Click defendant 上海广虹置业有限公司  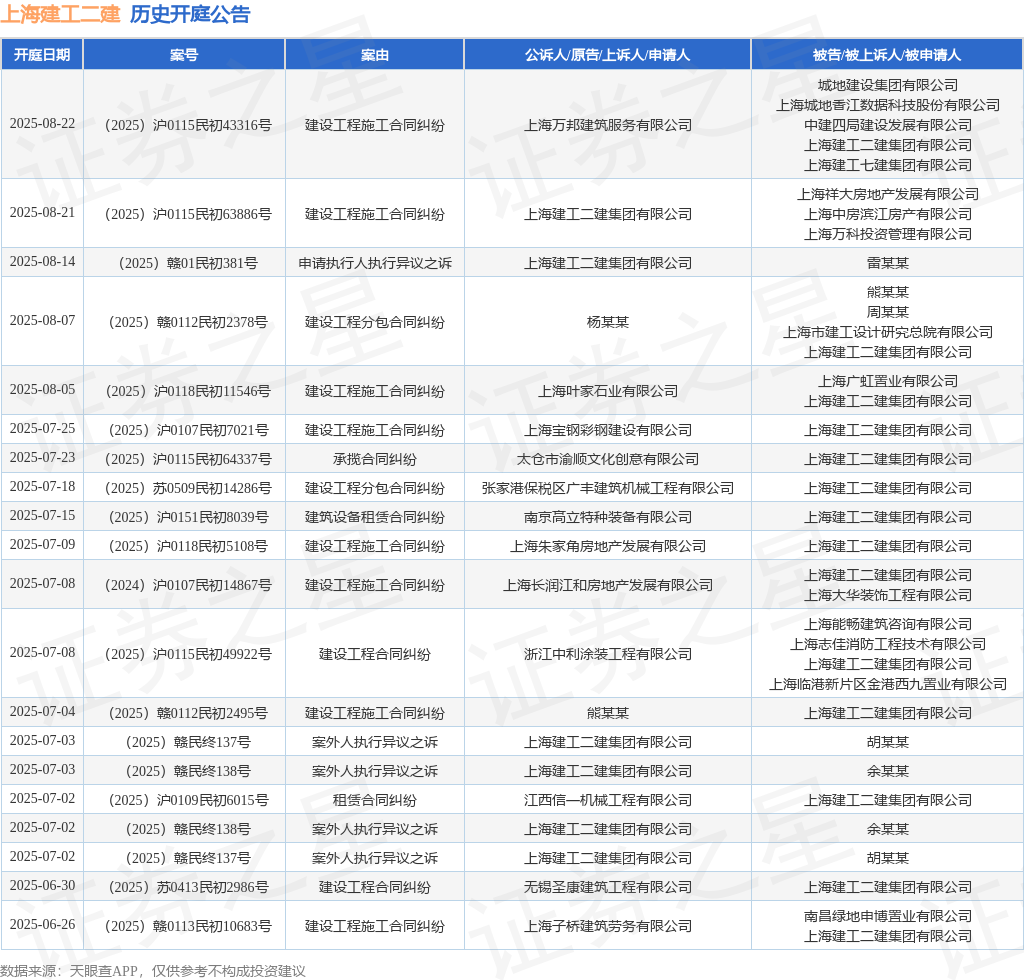coord(888,381)
